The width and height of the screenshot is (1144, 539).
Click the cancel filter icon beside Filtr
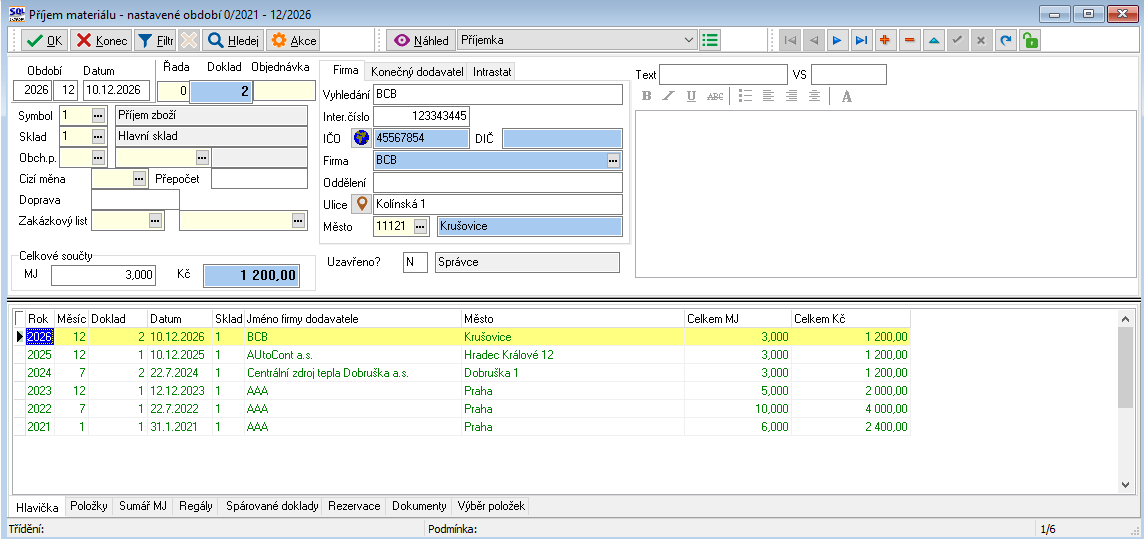(189, 41)
